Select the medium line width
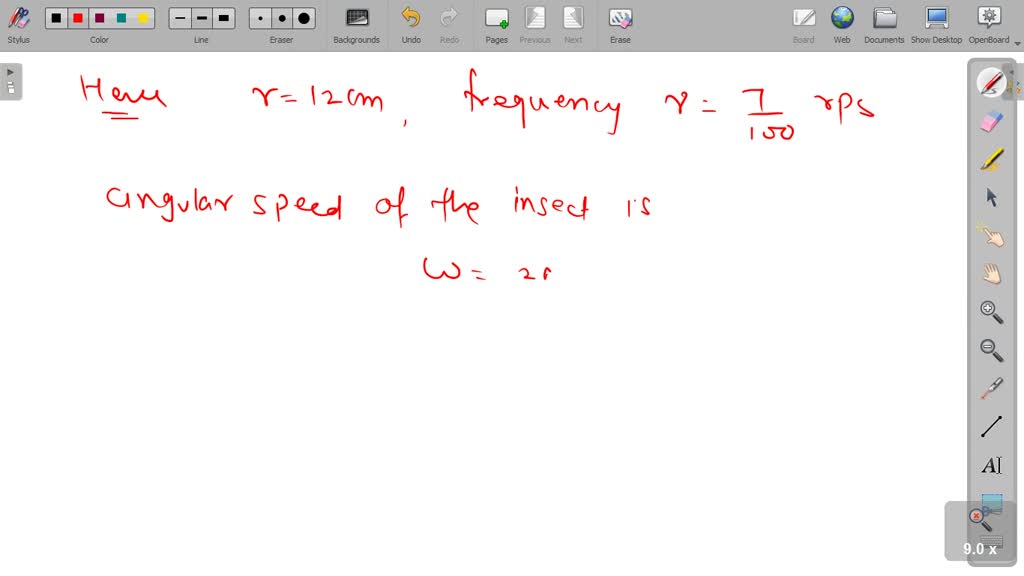This screenshot has width=1024, height=576. click(201, 17)
